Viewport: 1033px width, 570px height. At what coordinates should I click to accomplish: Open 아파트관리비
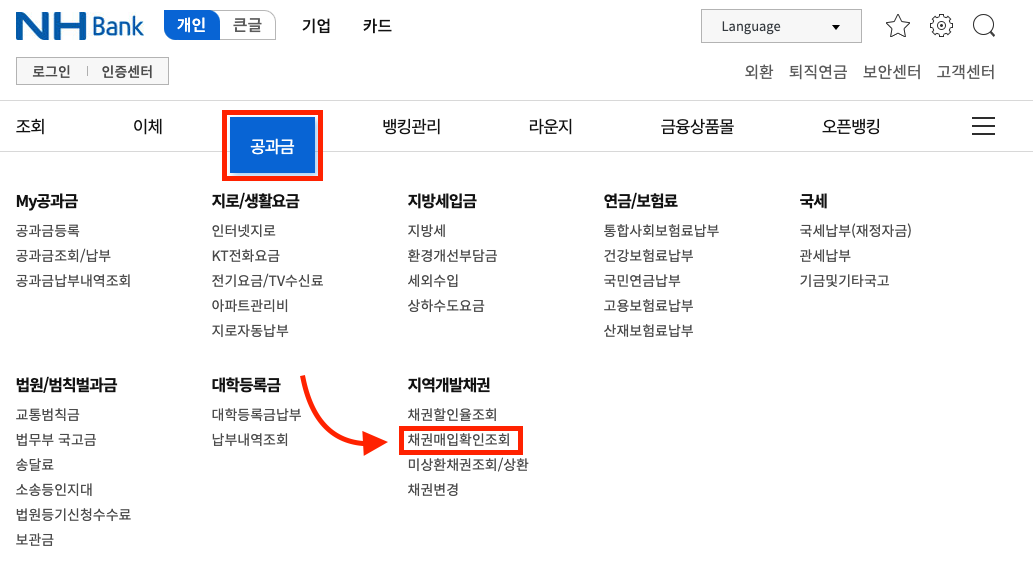tap(250, 306)
